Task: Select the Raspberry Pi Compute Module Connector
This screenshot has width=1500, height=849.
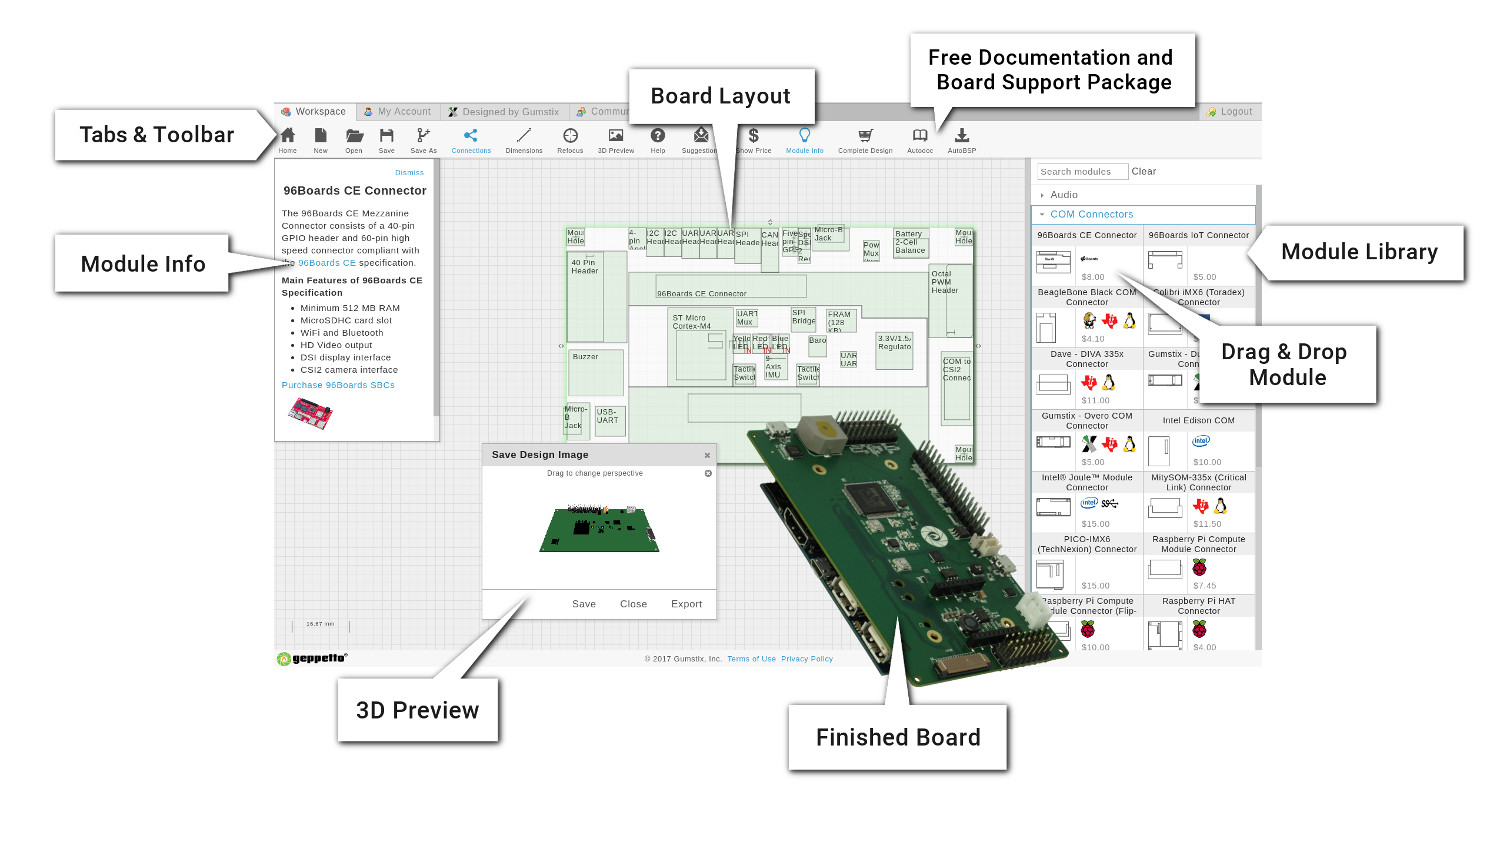Action: [1199, 563]
